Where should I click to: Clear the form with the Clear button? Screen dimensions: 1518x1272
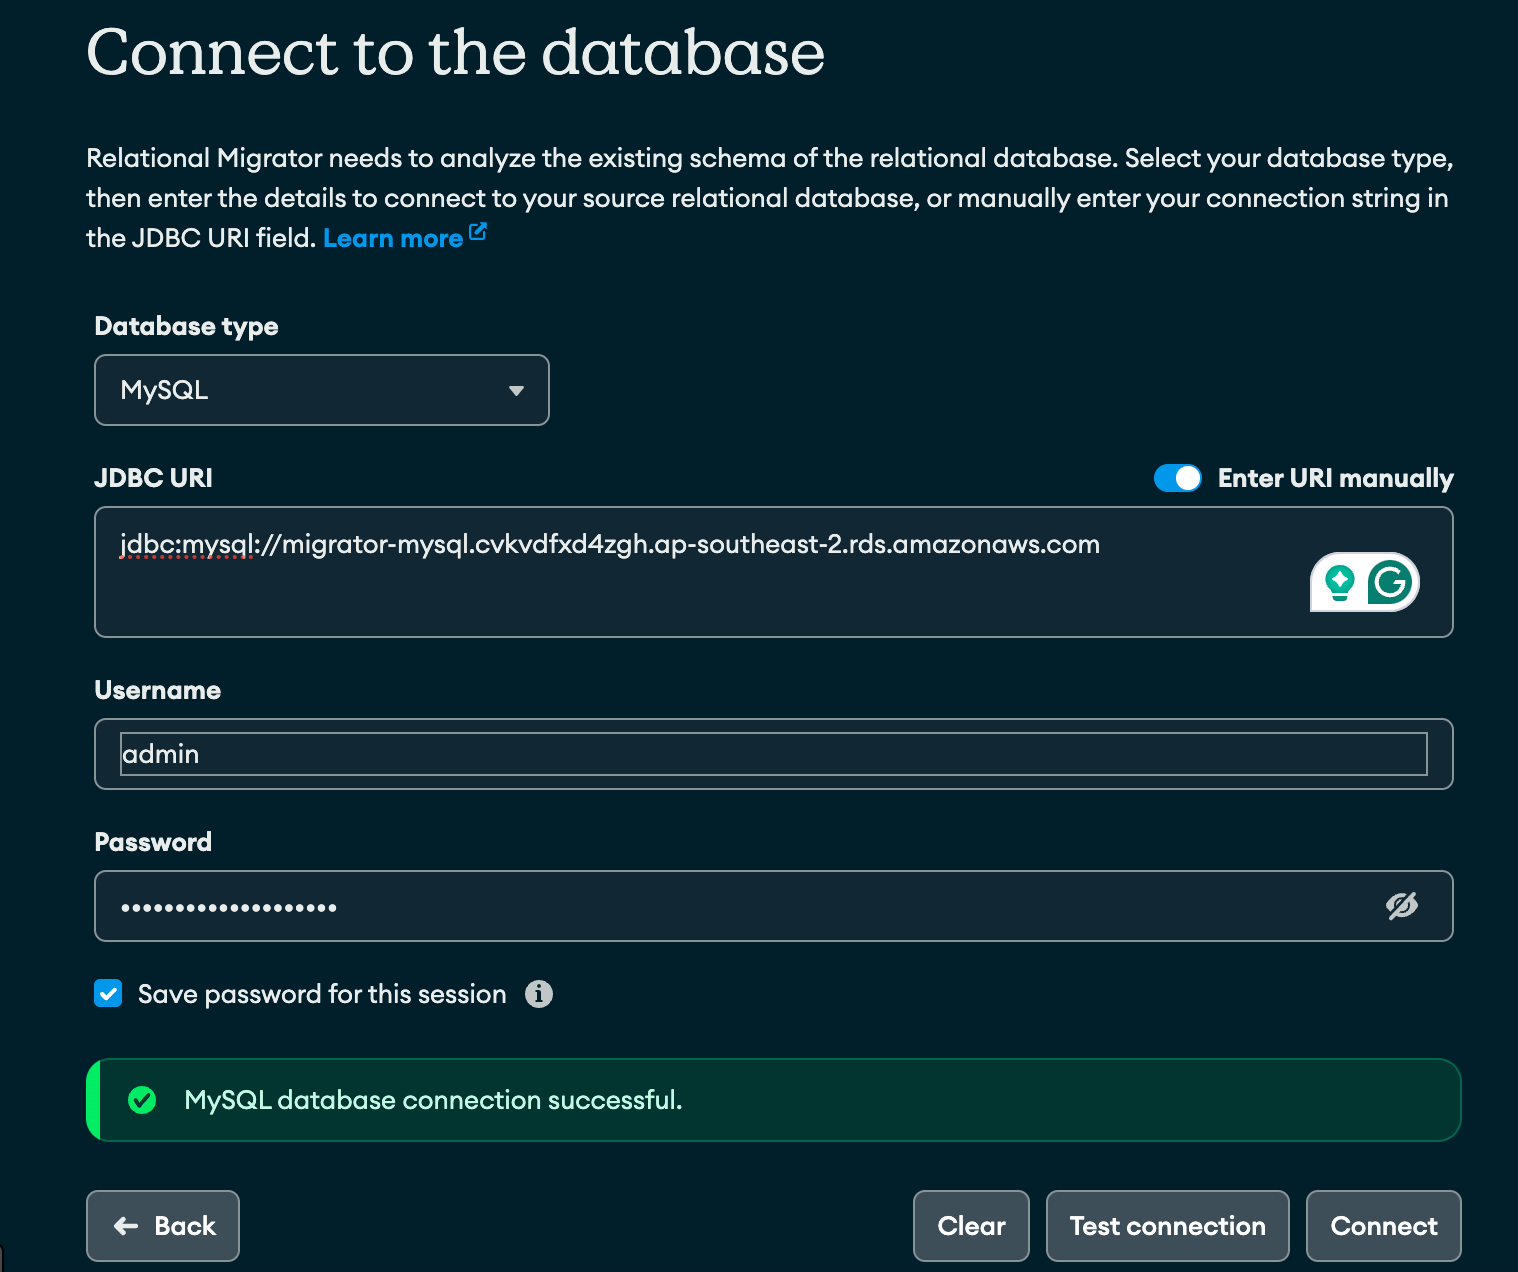point(971,1226)
